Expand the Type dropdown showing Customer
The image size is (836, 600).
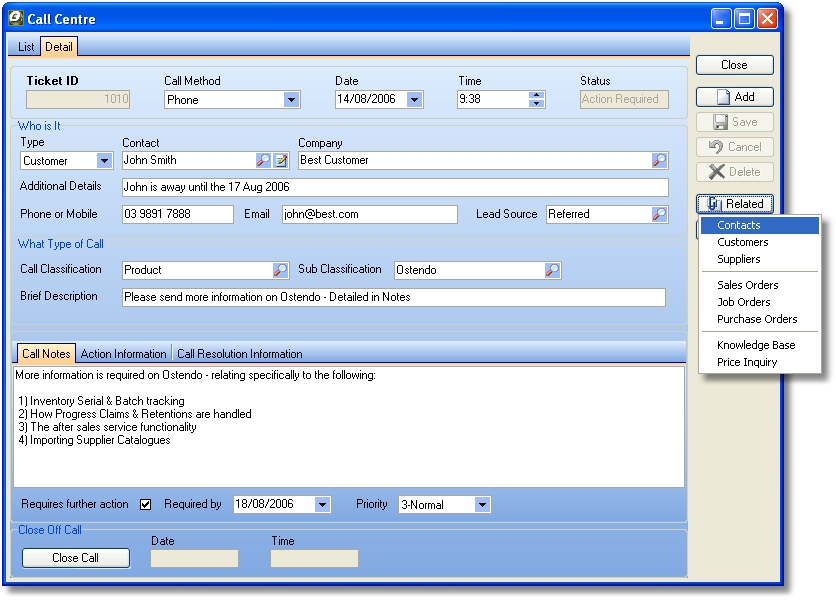[x=104, y=161]
